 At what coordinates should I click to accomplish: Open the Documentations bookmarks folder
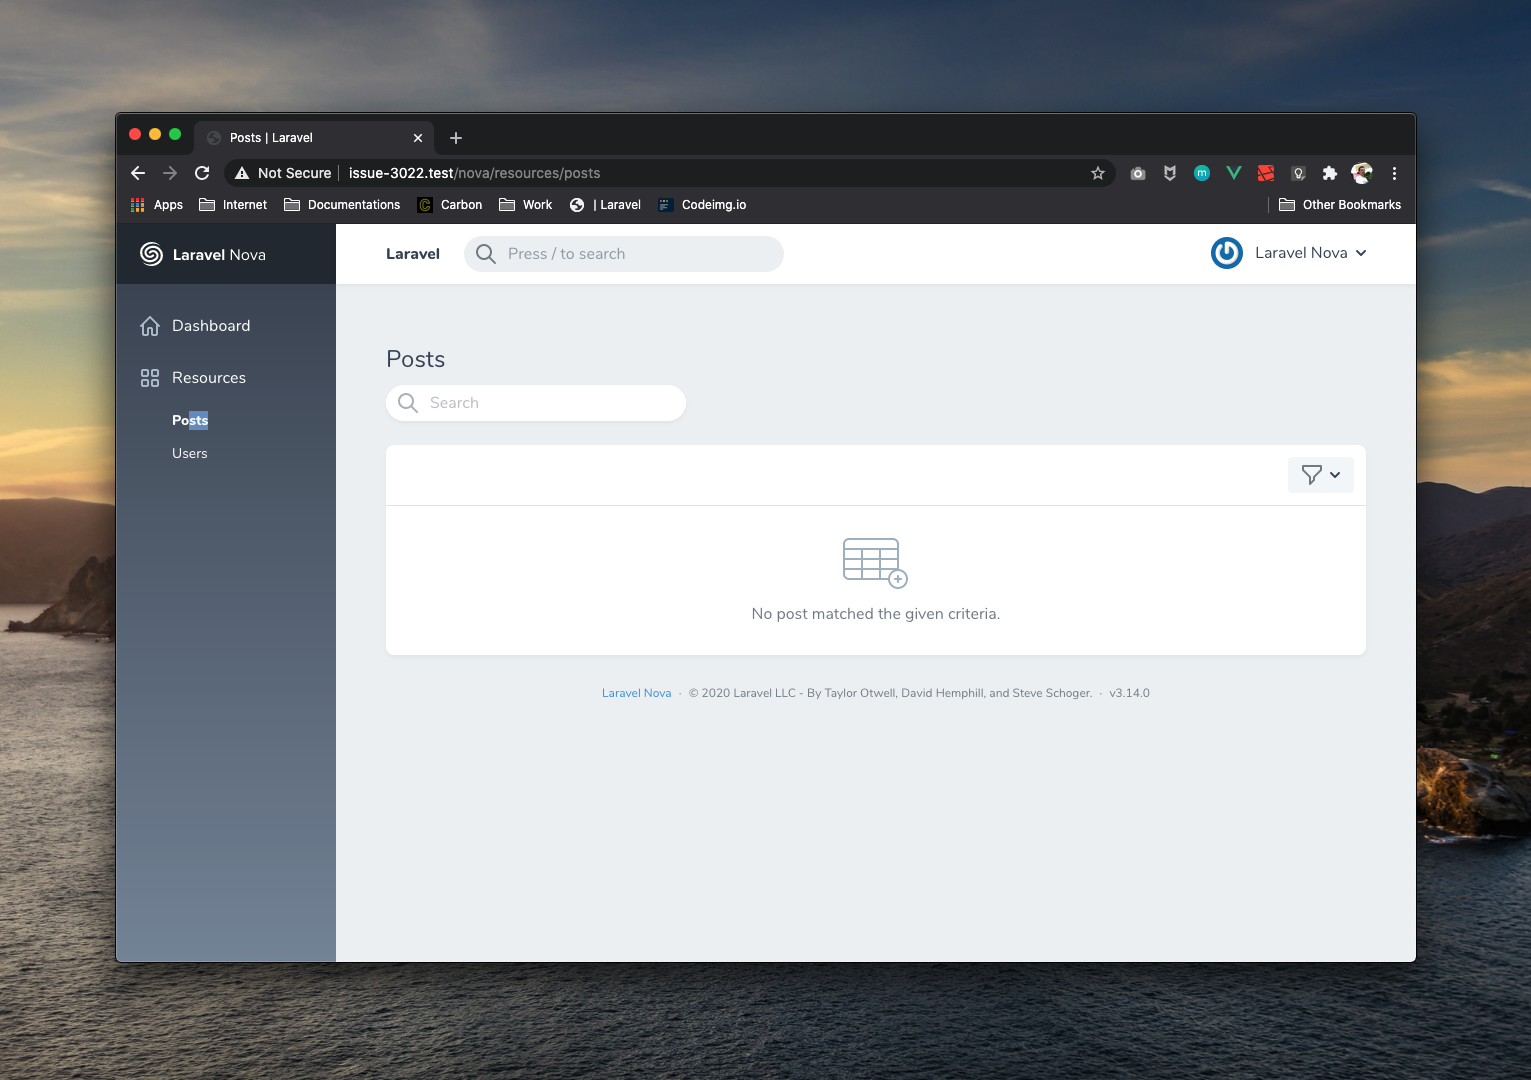pos(342,205)
